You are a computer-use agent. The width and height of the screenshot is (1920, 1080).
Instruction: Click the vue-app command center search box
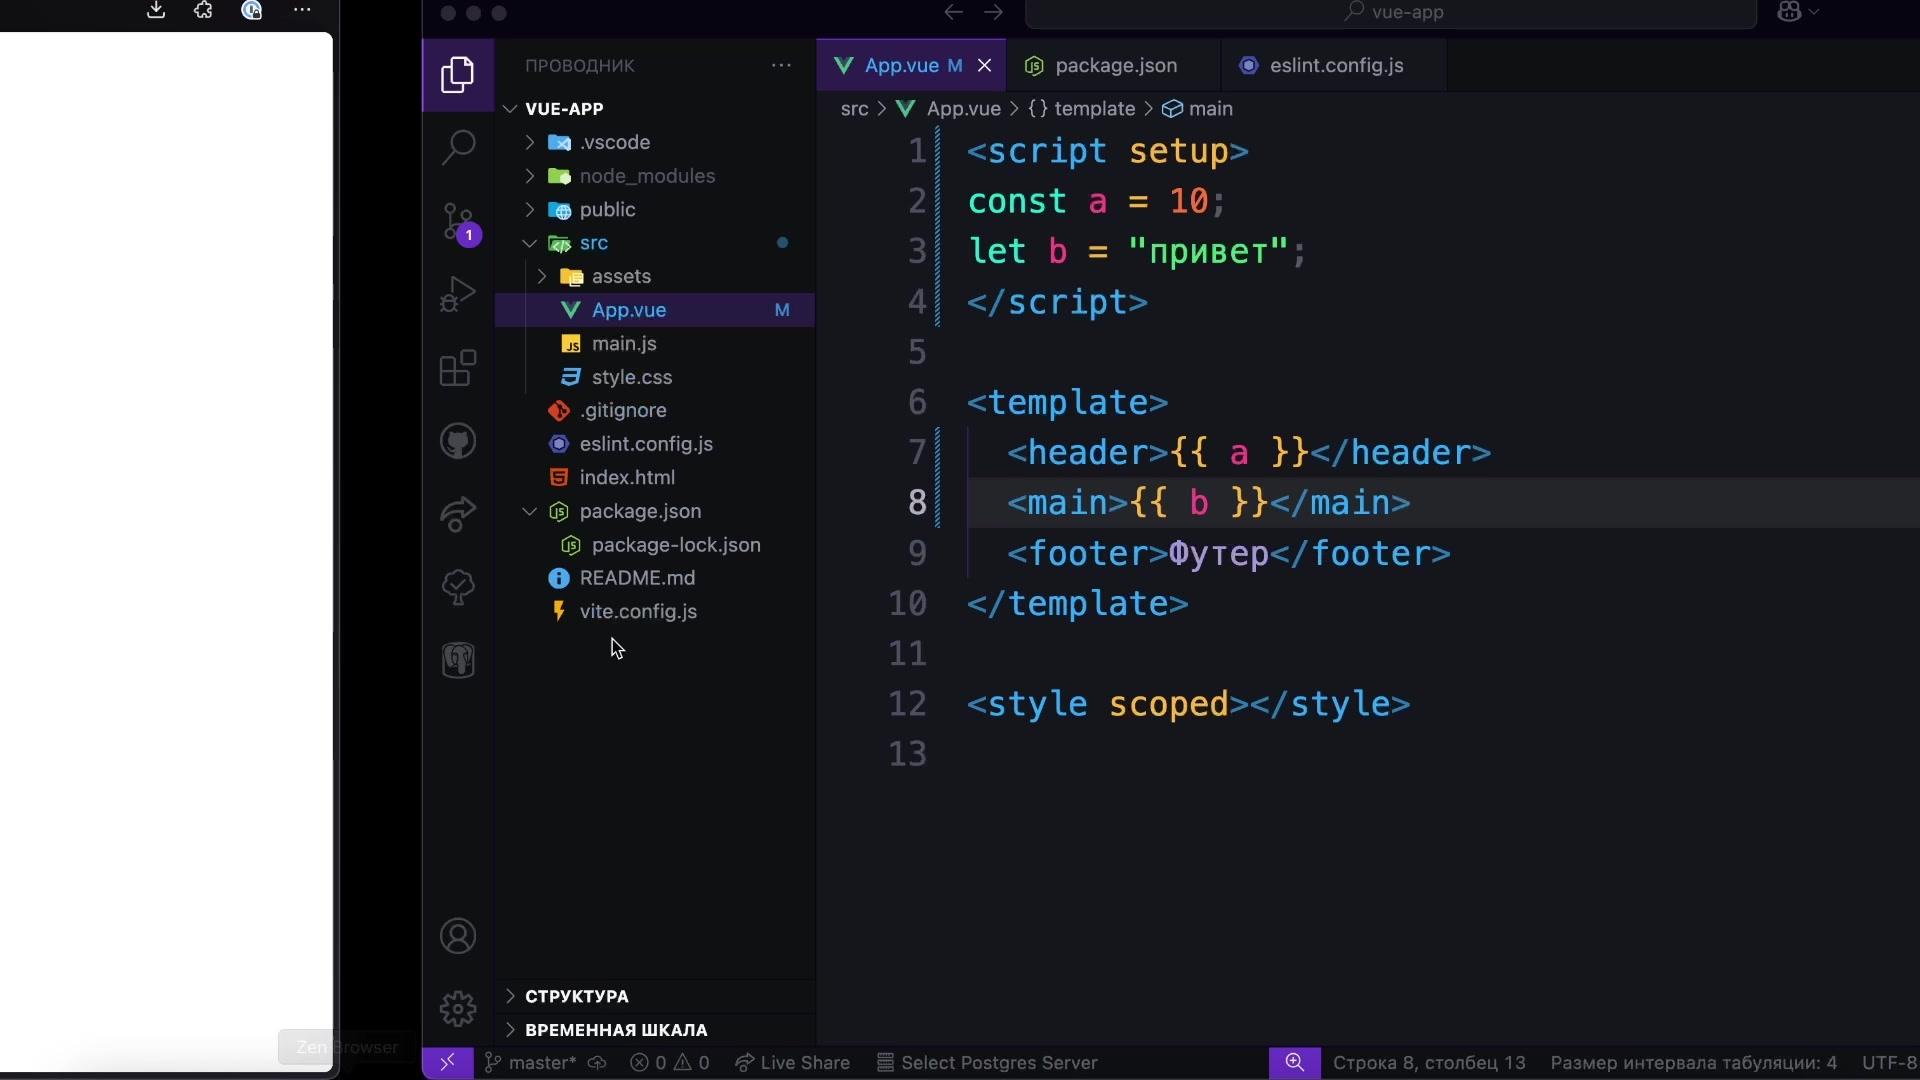click(x=1391, y=12)
